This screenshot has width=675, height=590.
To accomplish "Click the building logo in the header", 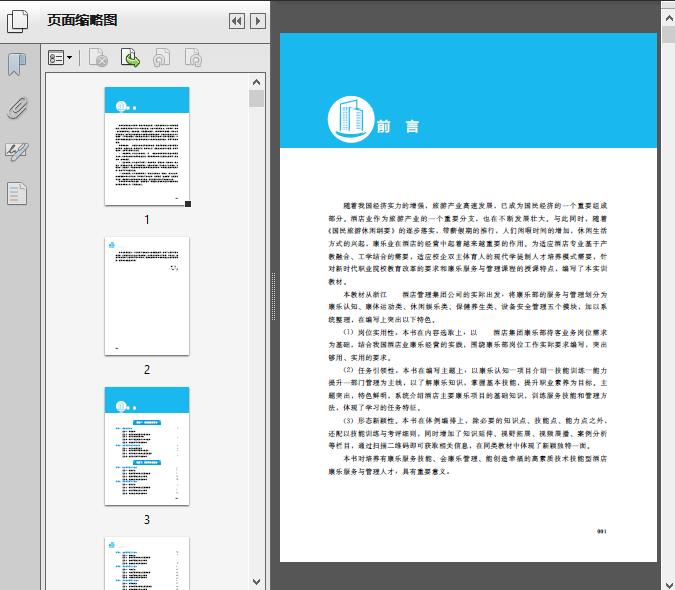I will click(351, 119).
